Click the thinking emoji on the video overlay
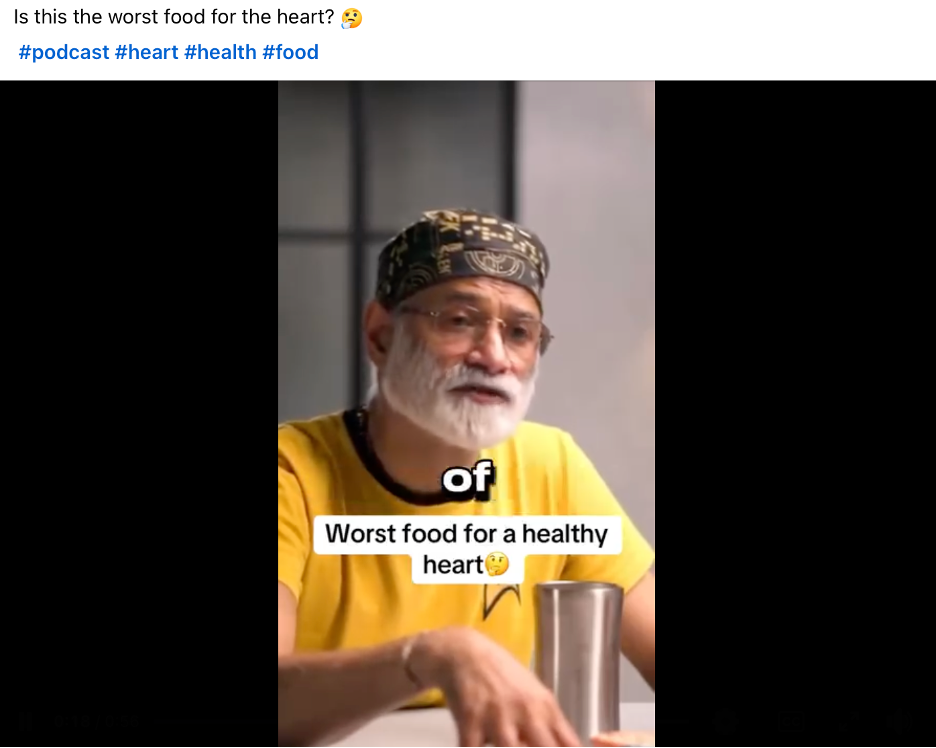This screenshot has width=936, height=748. pyautogui.click(x=497, y=565)
